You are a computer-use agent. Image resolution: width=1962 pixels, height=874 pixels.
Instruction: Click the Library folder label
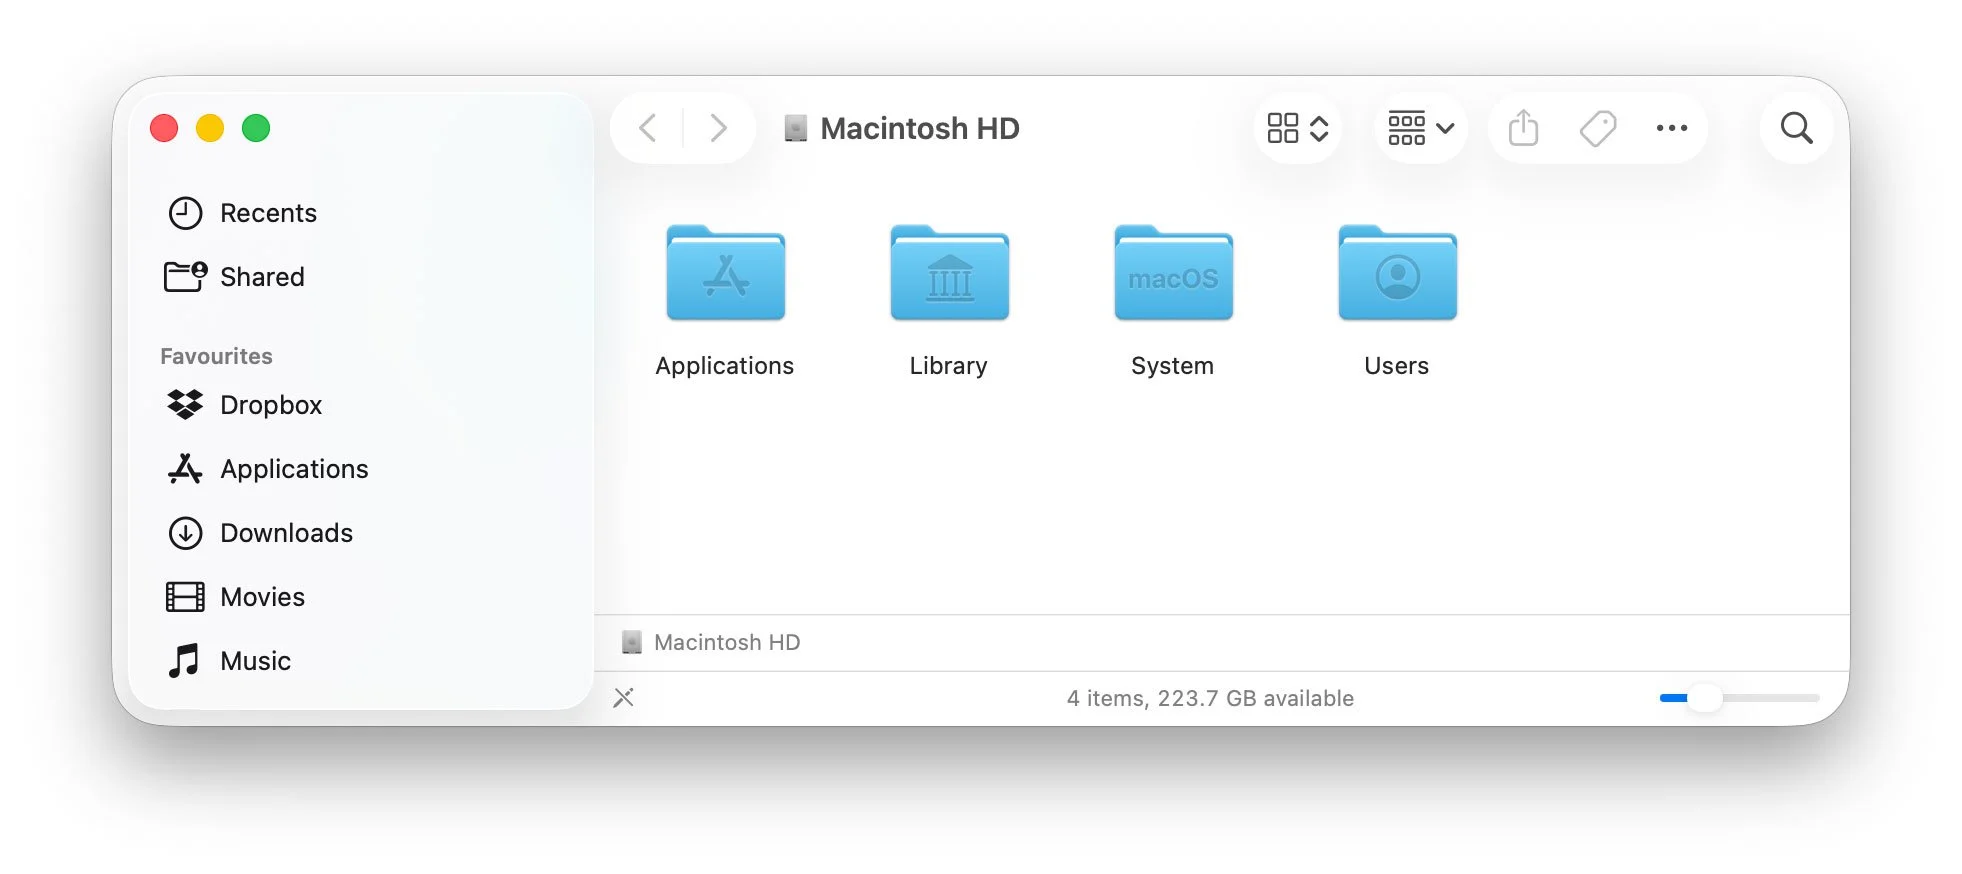(x=949, y=366)
